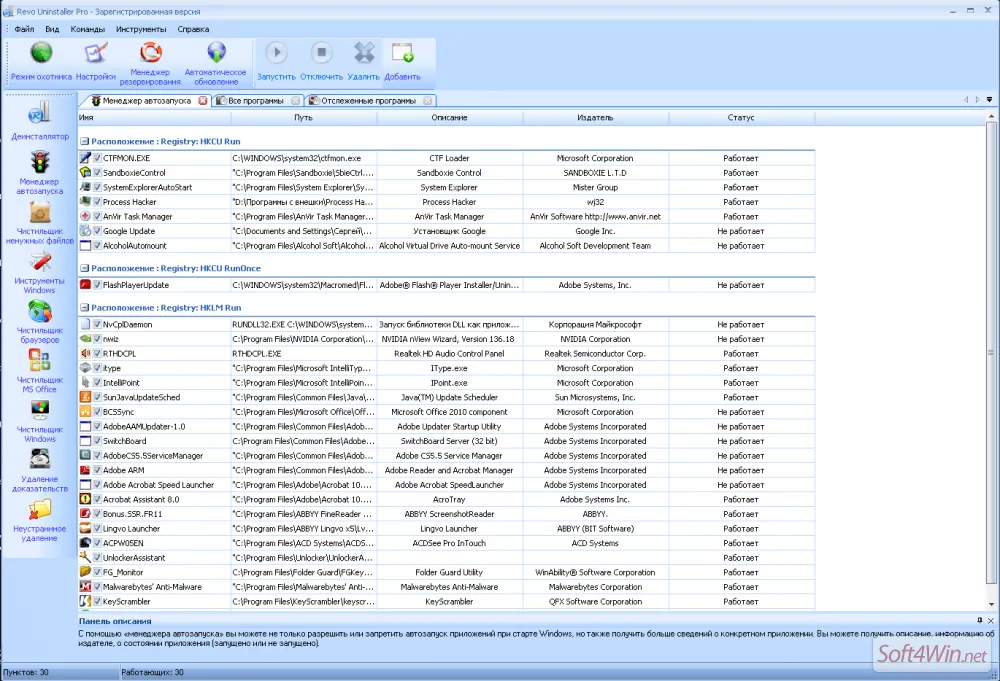Click the list's vertical scrollbar thumb
This screenshot has width=1000, height=681.
[x=991, y=353]
